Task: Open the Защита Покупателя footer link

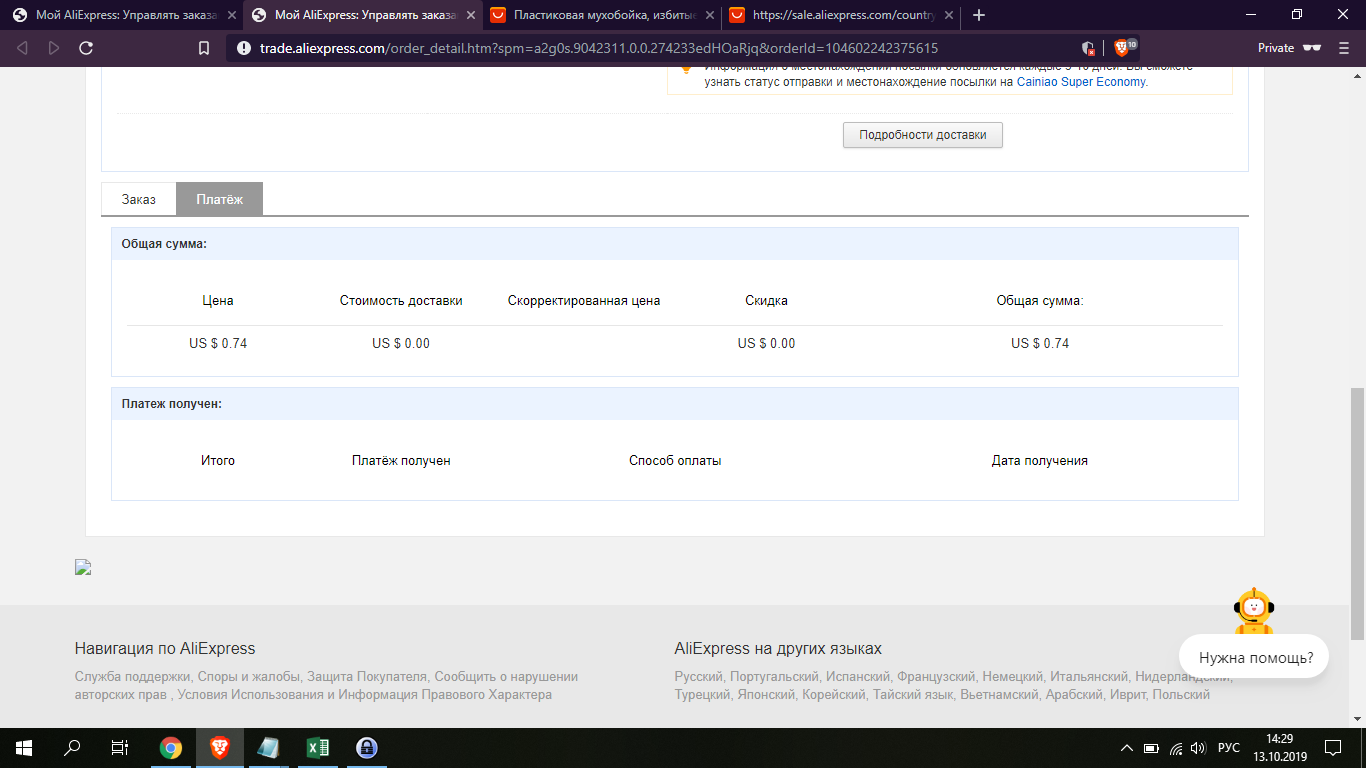Action: [x=367, y=676]
